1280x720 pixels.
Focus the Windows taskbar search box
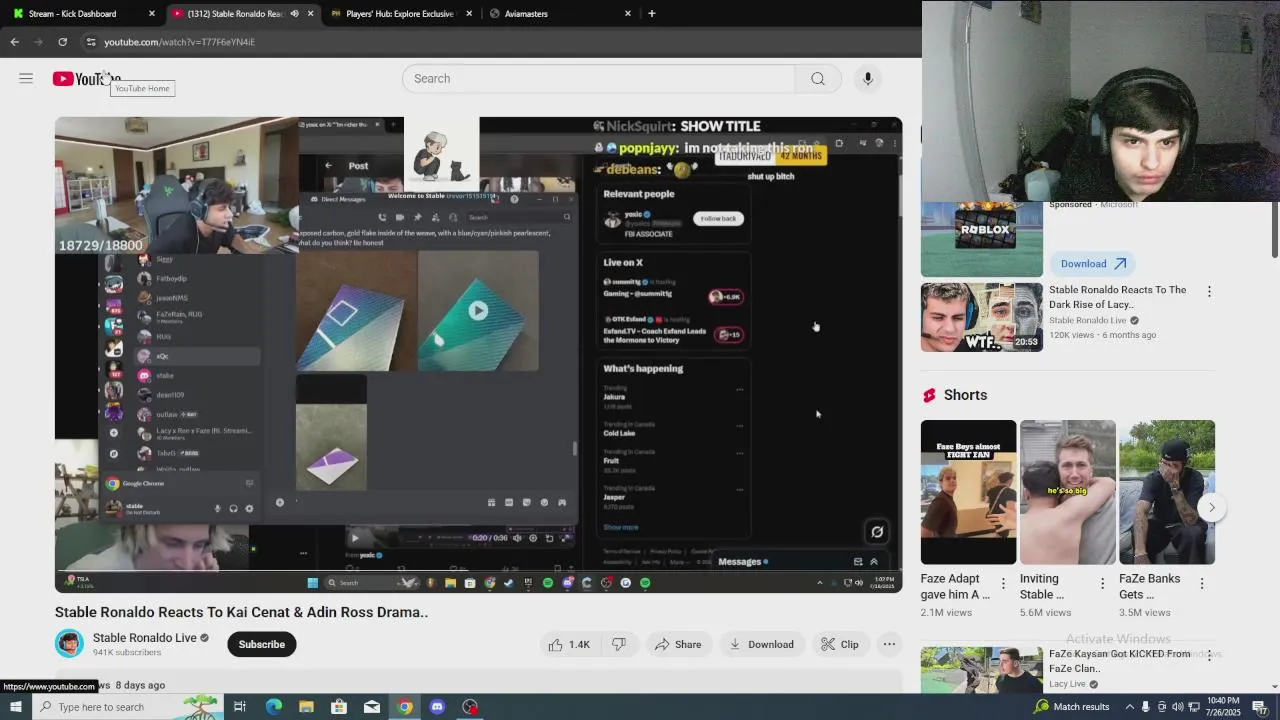(x=127, y=707)
